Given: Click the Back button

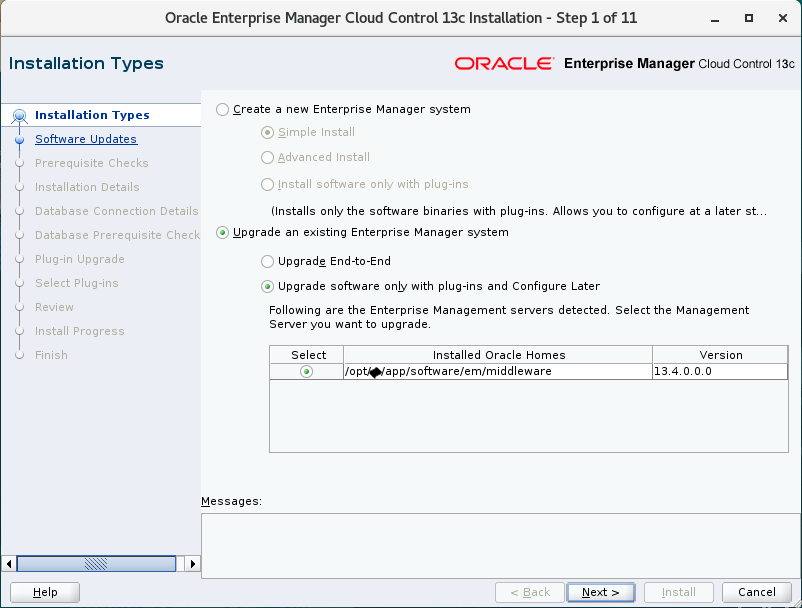Looking at the screenshot, I should pos(530,592).
